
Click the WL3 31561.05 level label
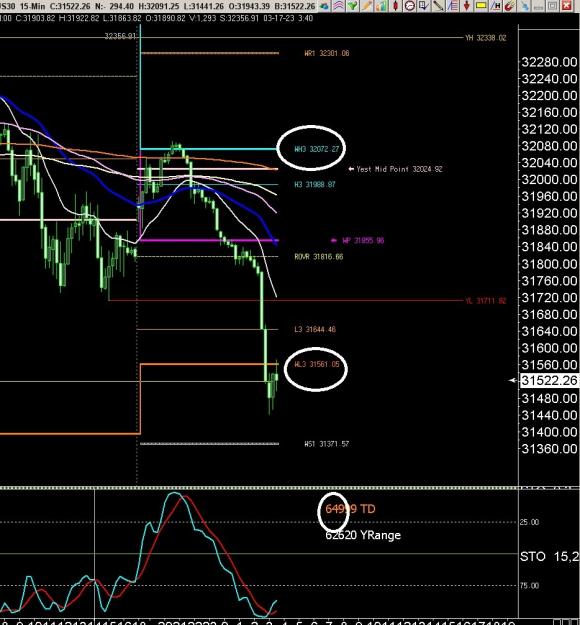pyautogui.click(x=317, y=364)
